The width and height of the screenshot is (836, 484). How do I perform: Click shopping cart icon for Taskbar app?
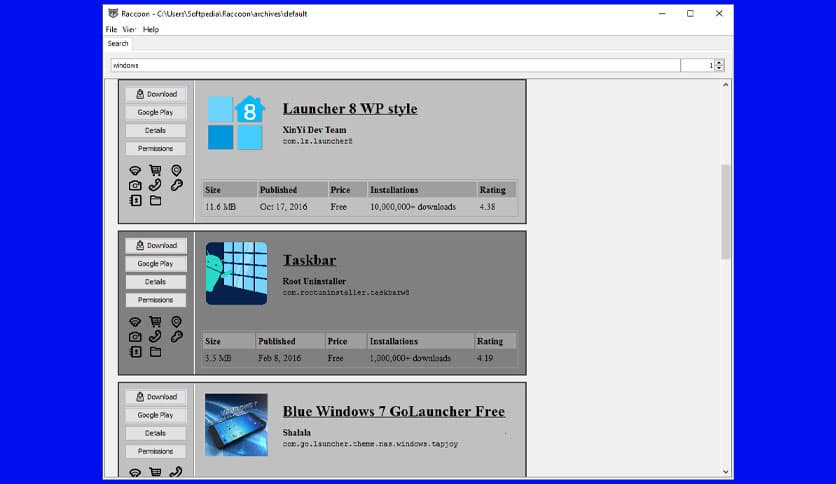click(155, 322)
